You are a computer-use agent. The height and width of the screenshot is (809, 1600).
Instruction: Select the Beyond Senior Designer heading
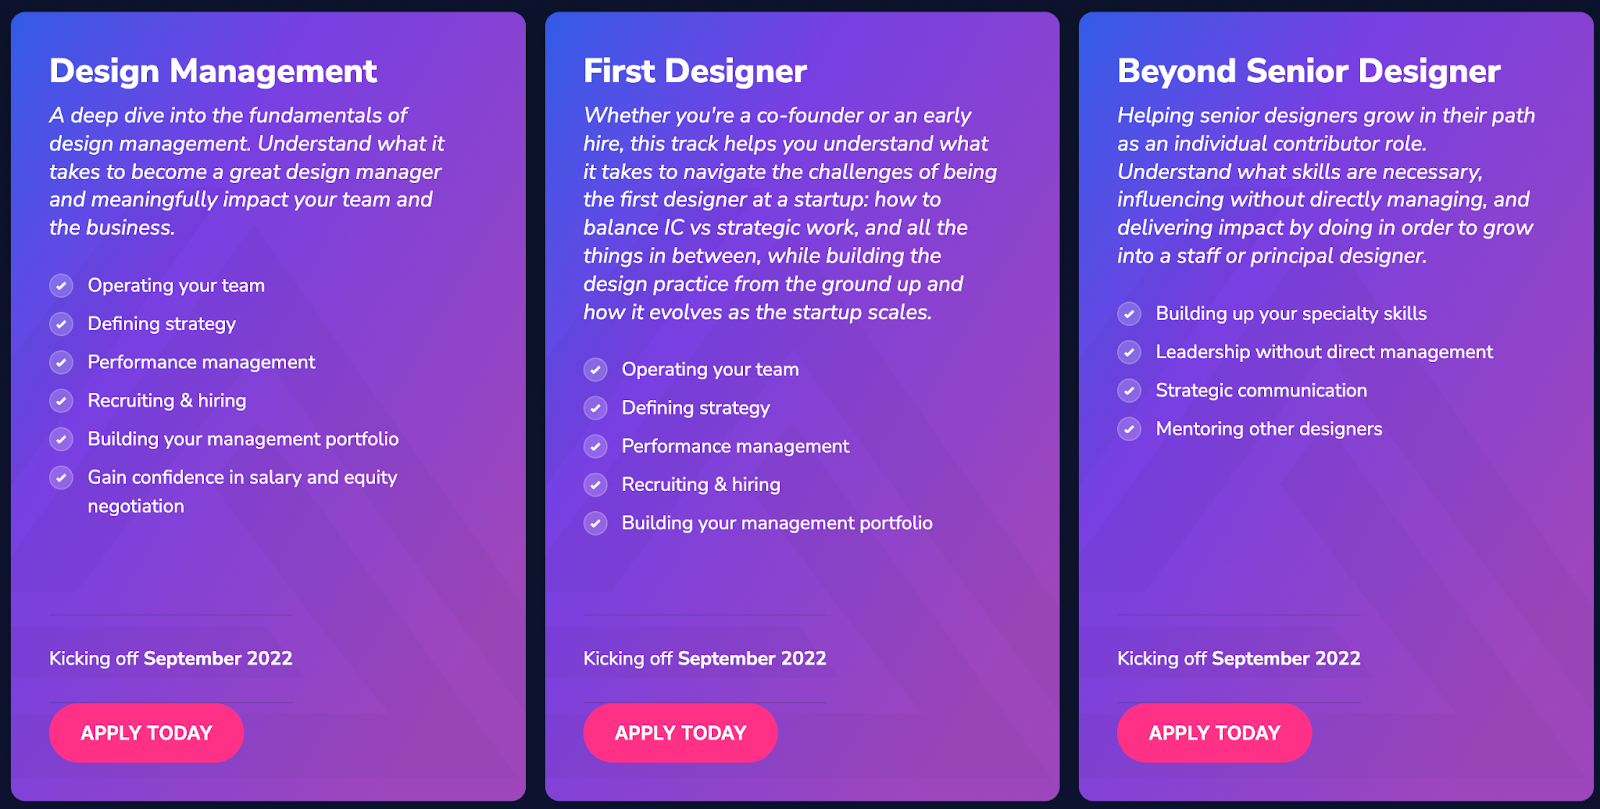[x=1309, y=71]
